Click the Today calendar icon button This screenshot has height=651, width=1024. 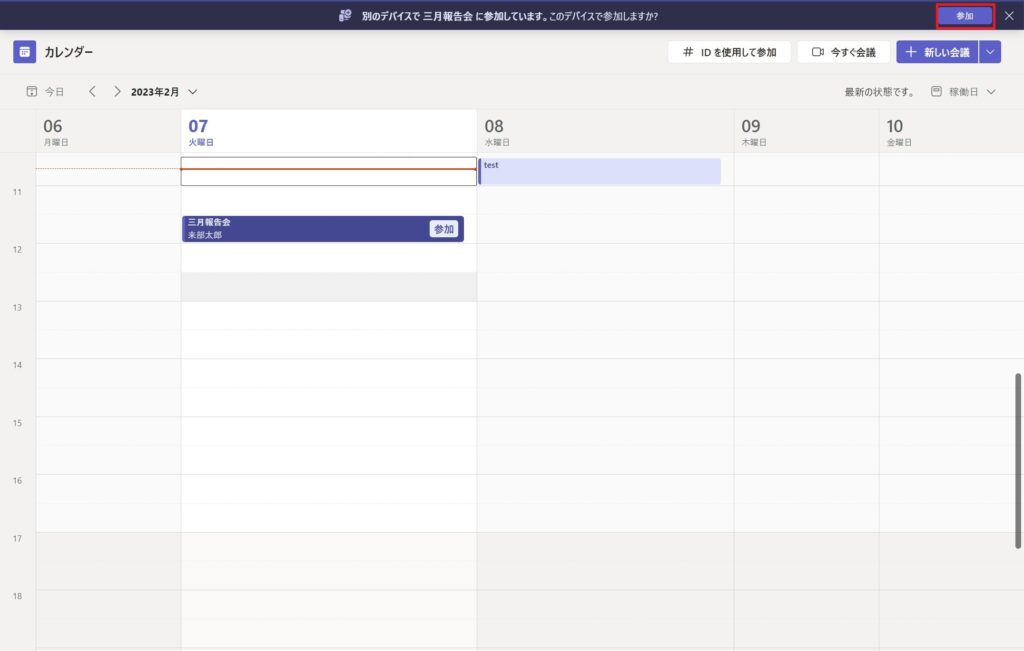tap(45, 91)
